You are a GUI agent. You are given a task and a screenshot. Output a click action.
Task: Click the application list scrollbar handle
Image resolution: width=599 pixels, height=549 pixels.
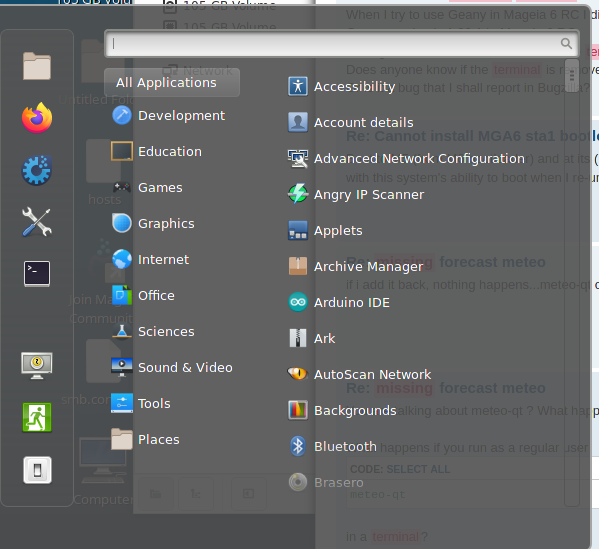point(571,76)
